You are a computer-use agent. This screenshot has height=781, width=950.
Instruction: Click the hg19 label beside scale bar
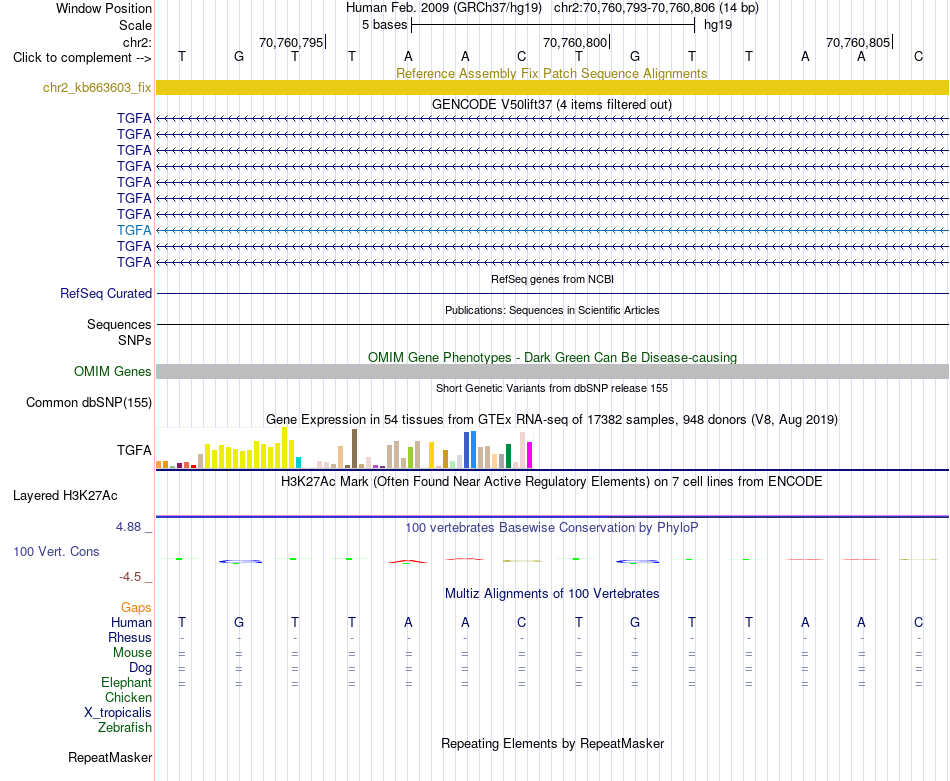(x=718, y=25)
